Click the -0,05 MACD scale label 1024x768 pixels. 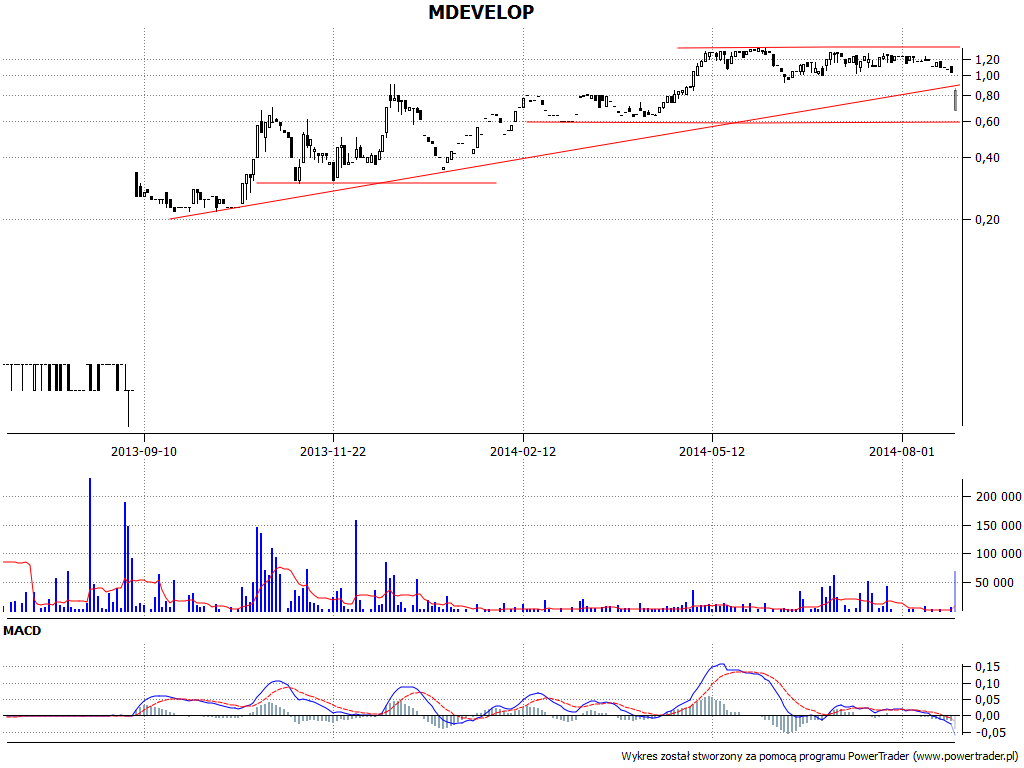985,732
